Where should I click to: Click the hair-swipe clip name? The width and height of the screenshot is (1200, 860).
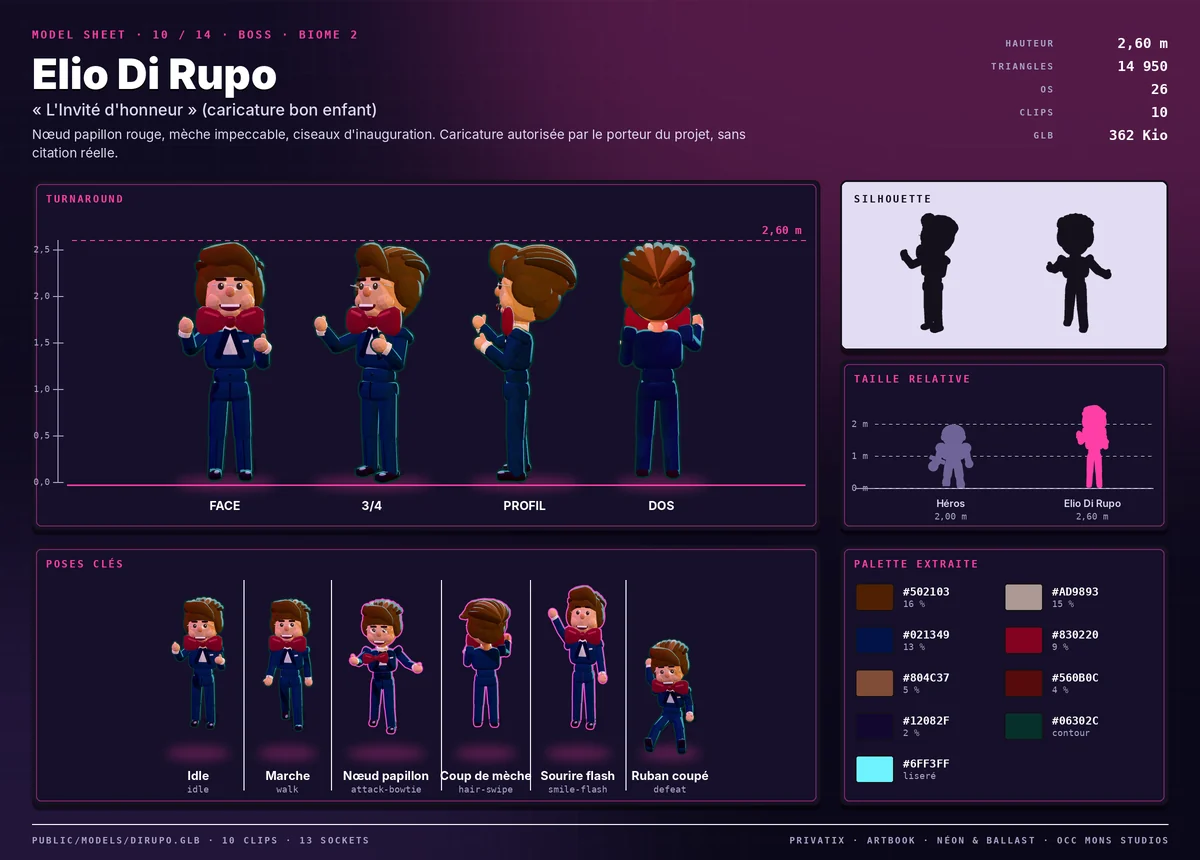pyautogui.click(x=486, y=790)
